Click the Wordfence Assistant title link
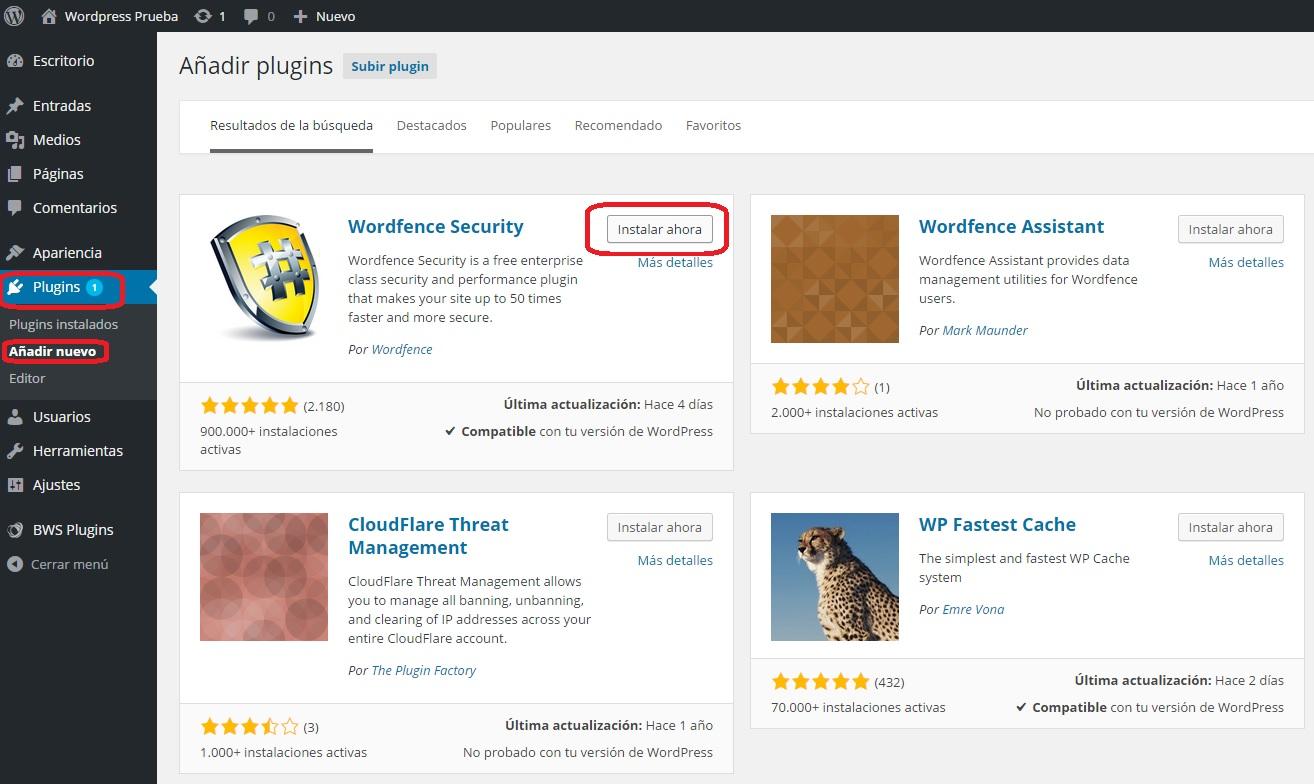The height and width of the screenshot is (784, 1314). [1012, 227]
